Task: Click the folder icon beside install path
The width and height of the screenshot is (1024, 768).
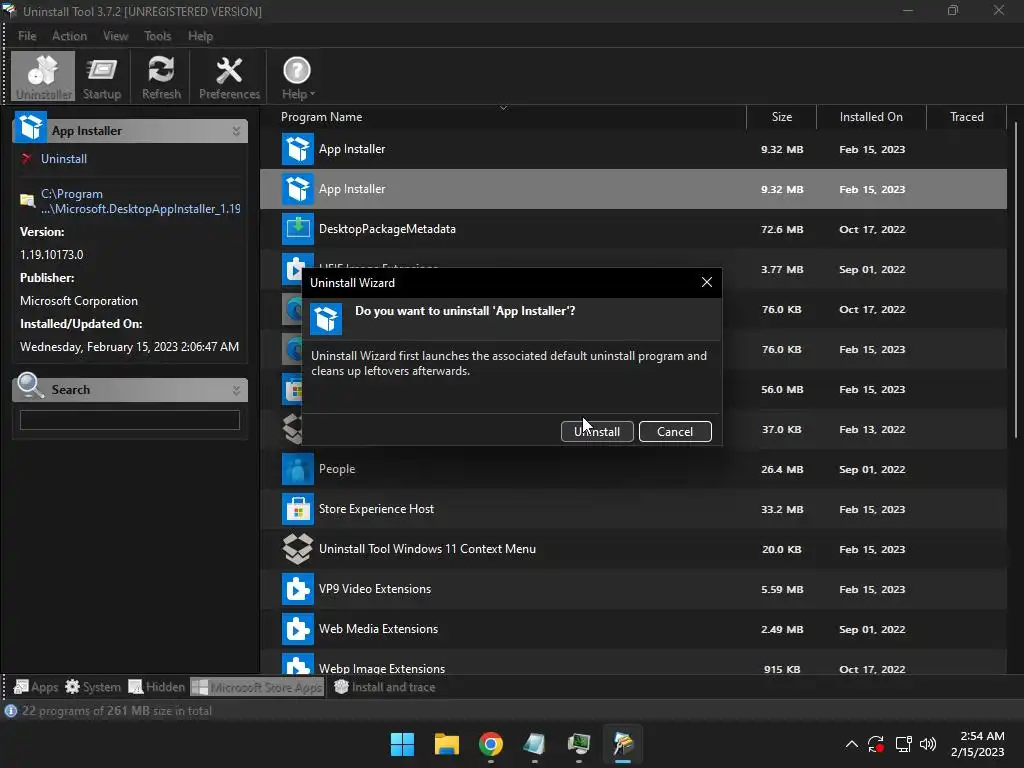Action: coord(27,200)
